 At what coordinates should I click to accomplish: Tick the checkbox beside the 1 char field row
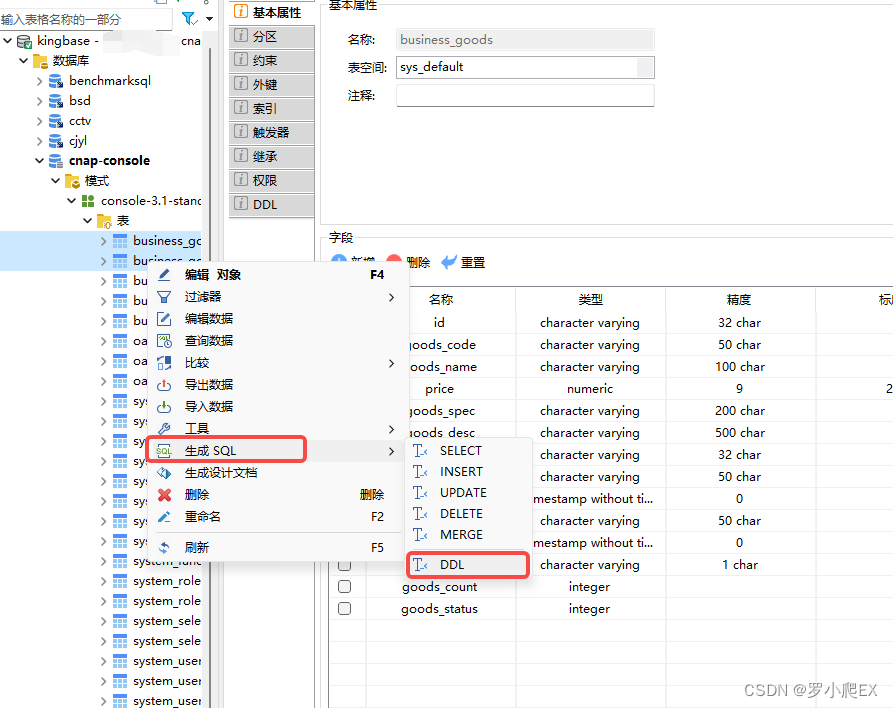(343, 564)
